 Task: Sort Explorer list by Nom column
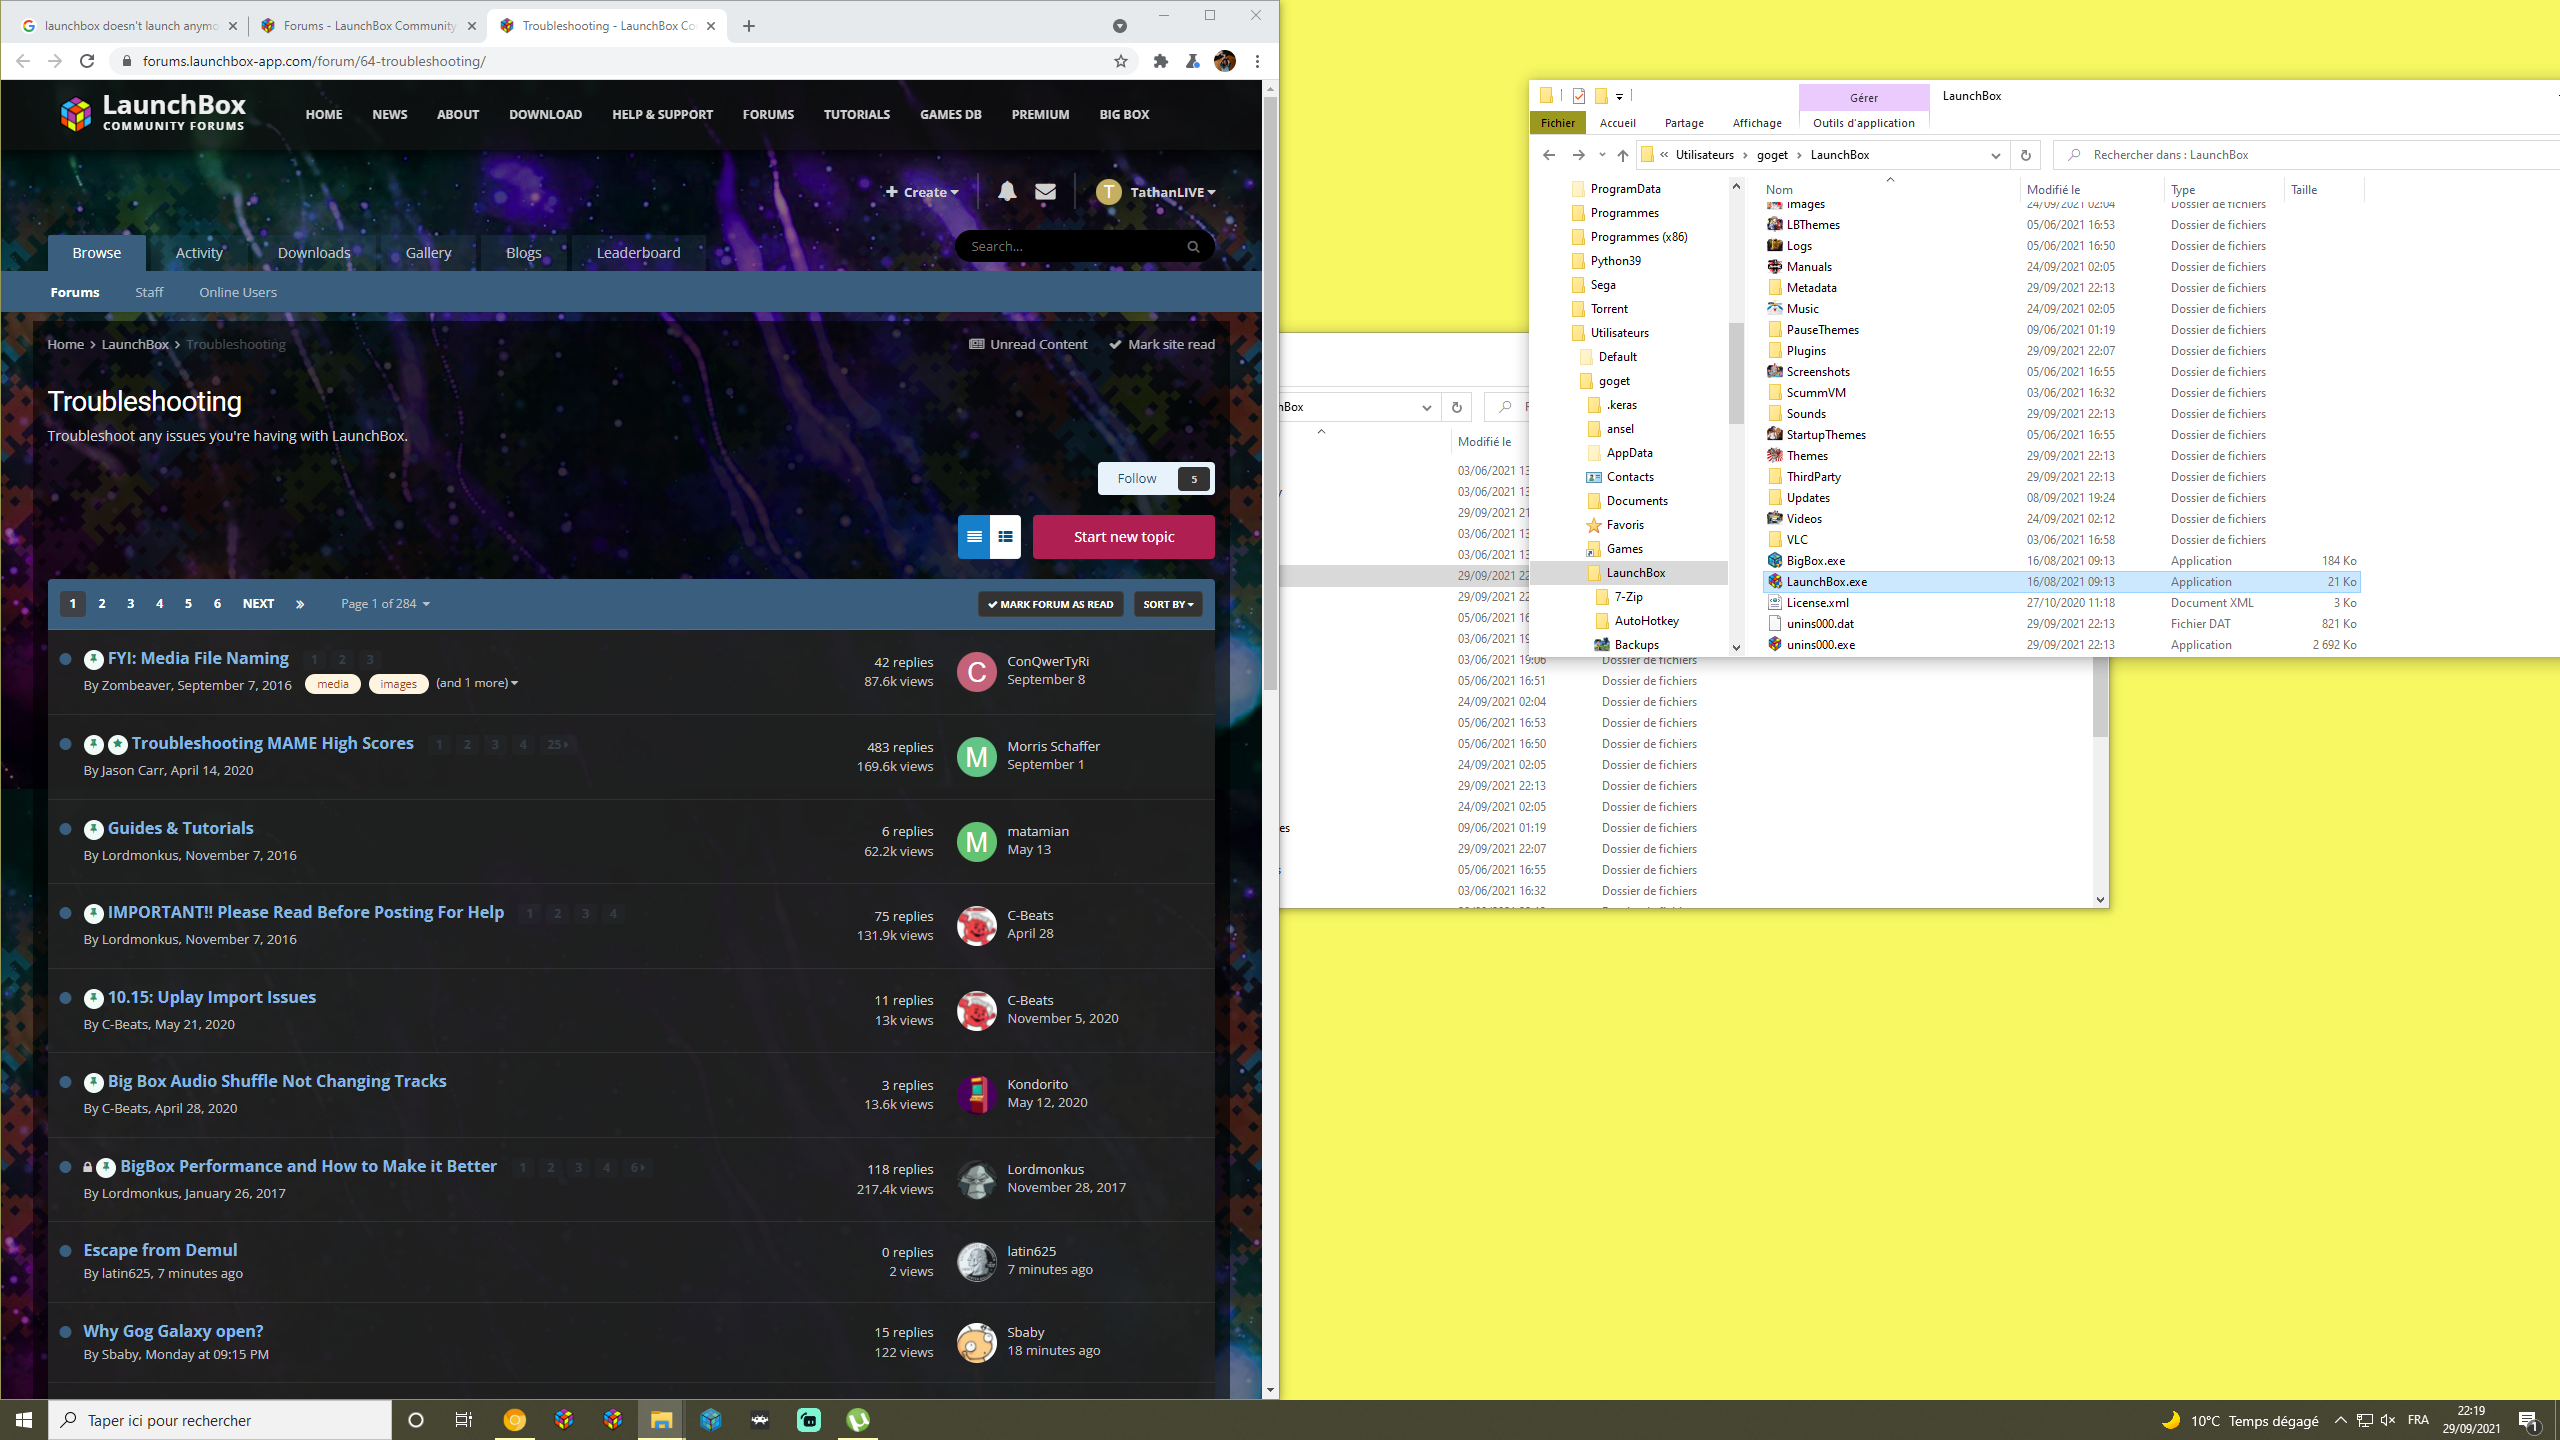coord(1779,190)
